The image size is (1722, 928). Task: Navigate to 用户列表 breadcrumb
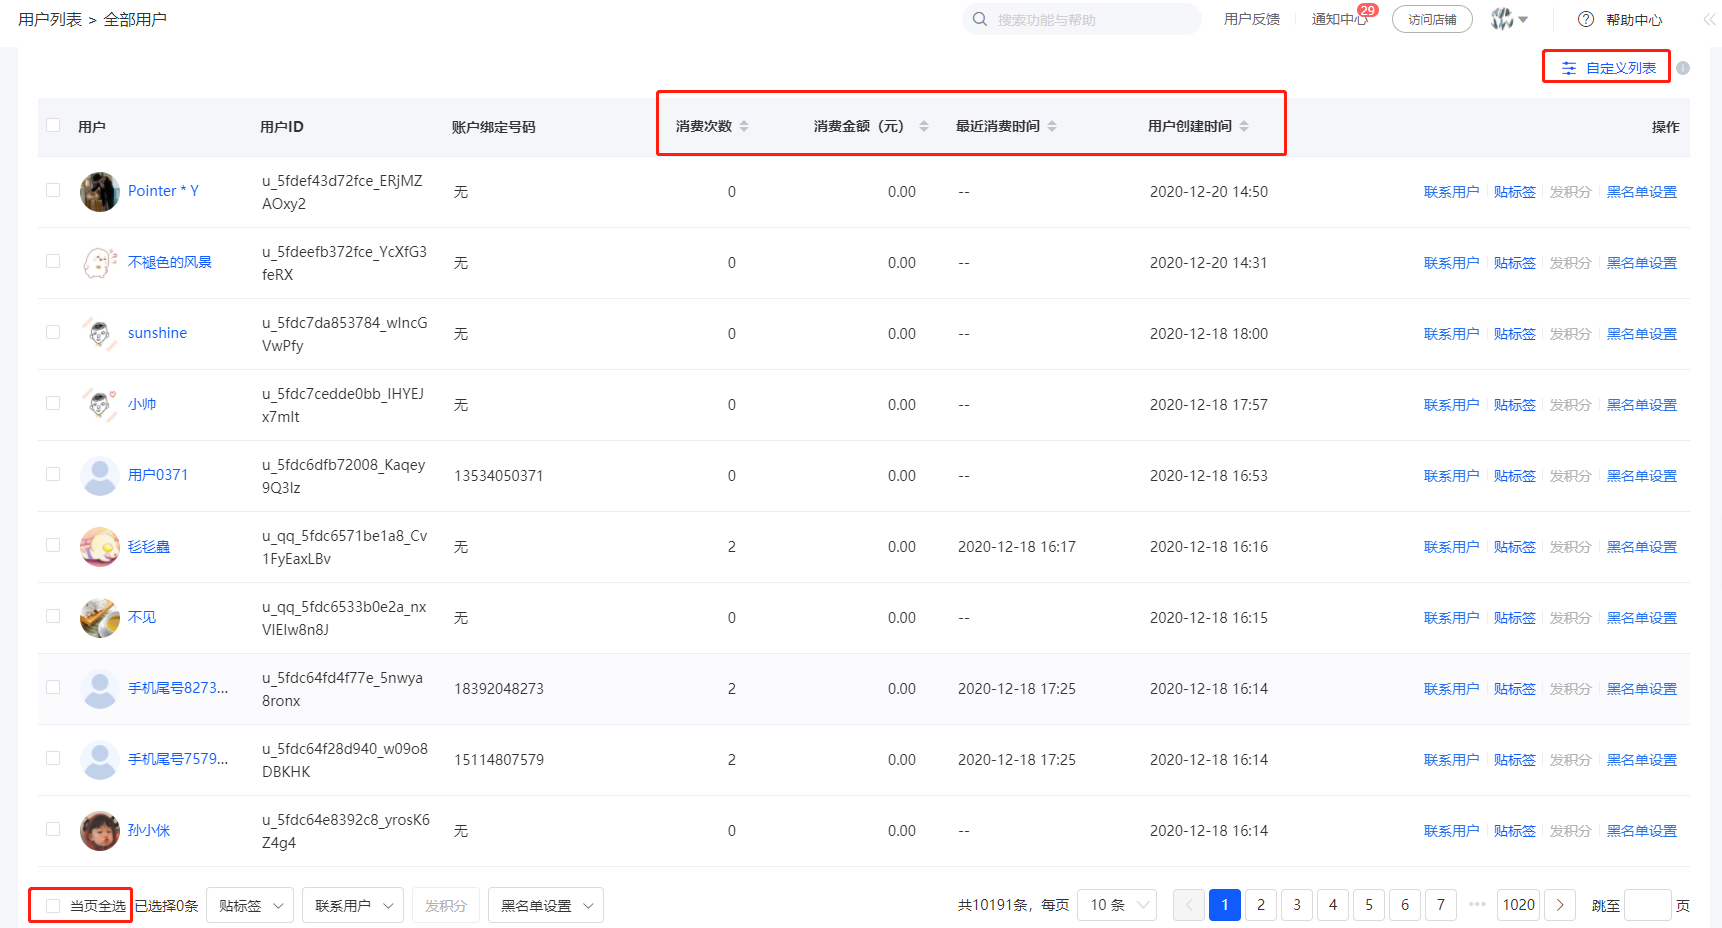coord(50,19)
